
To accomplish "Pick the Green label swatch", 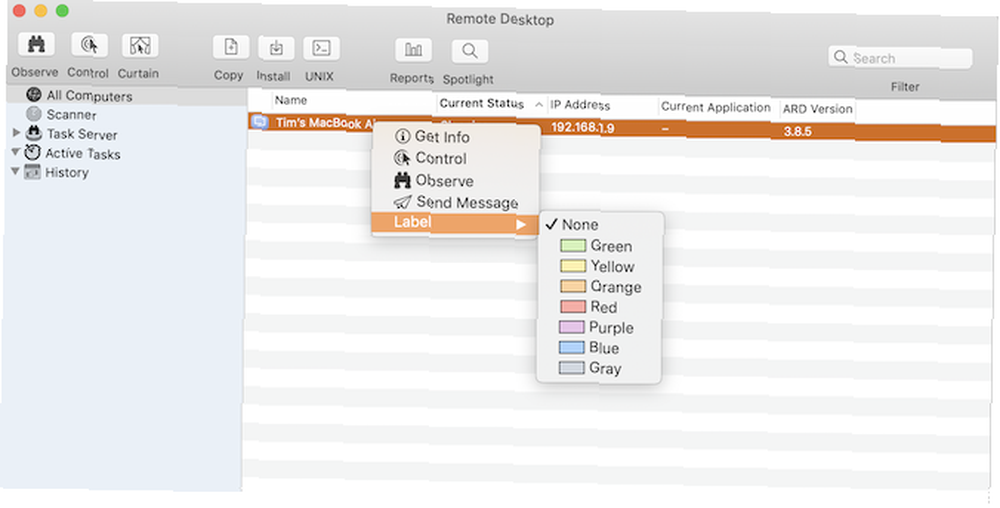I will (x=573, y=245).
